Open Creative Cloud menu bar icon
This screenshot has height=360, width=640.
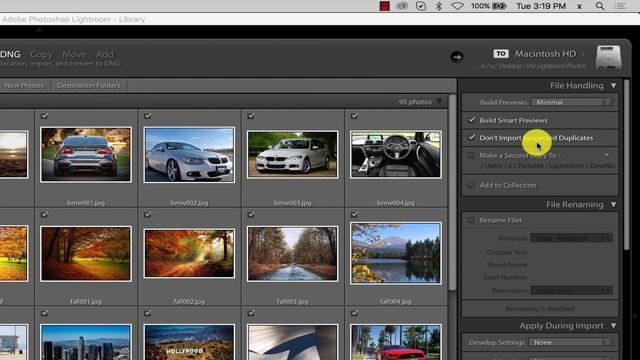402,6
